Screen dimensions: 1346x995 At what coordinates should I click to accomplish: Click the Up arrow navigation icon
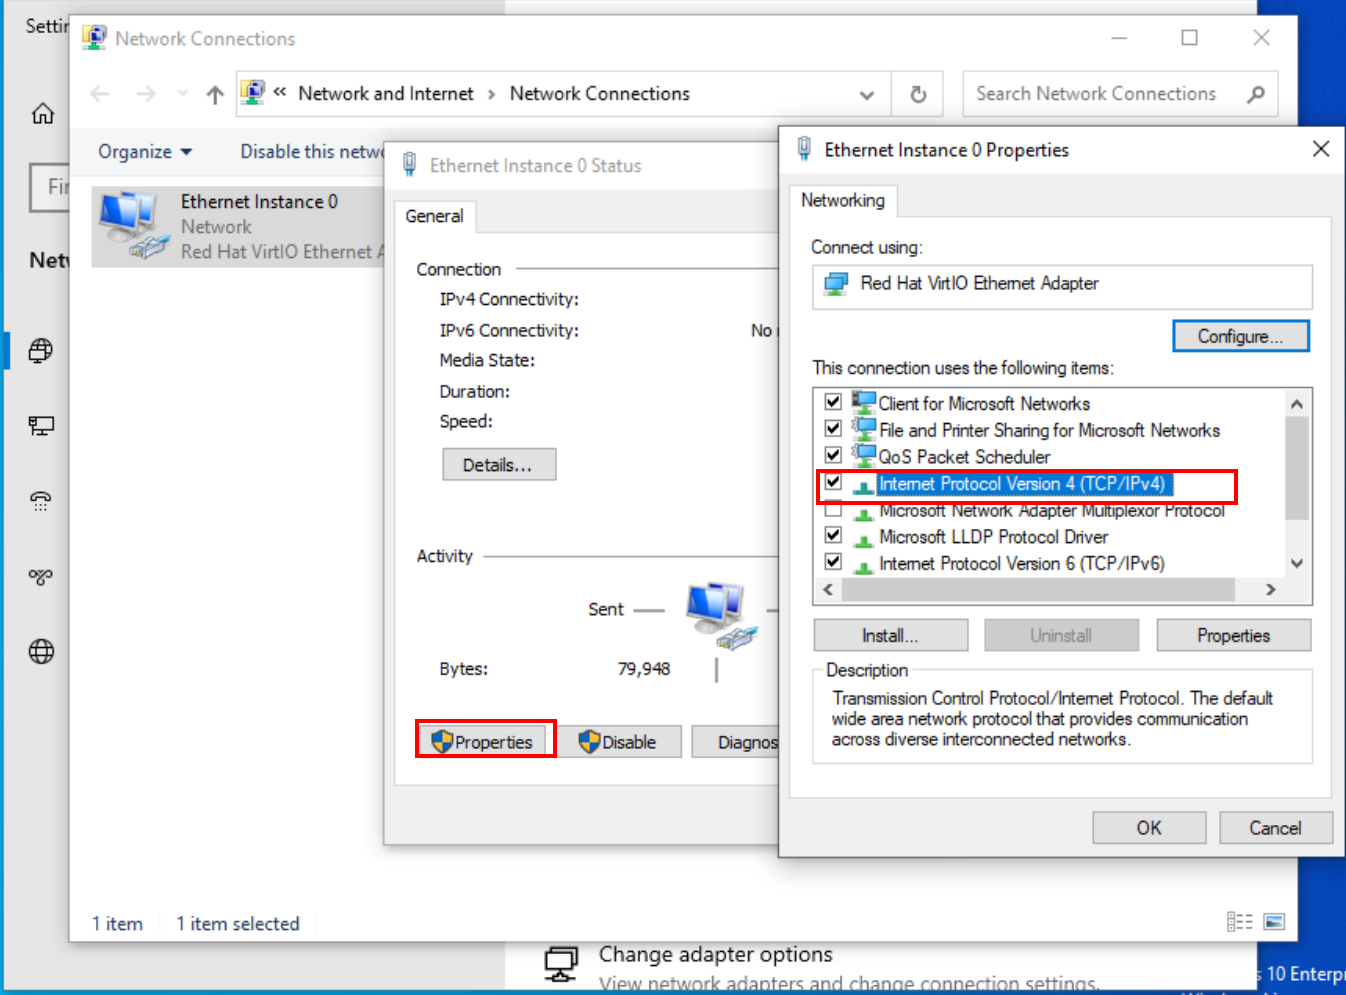pos(215,95)
